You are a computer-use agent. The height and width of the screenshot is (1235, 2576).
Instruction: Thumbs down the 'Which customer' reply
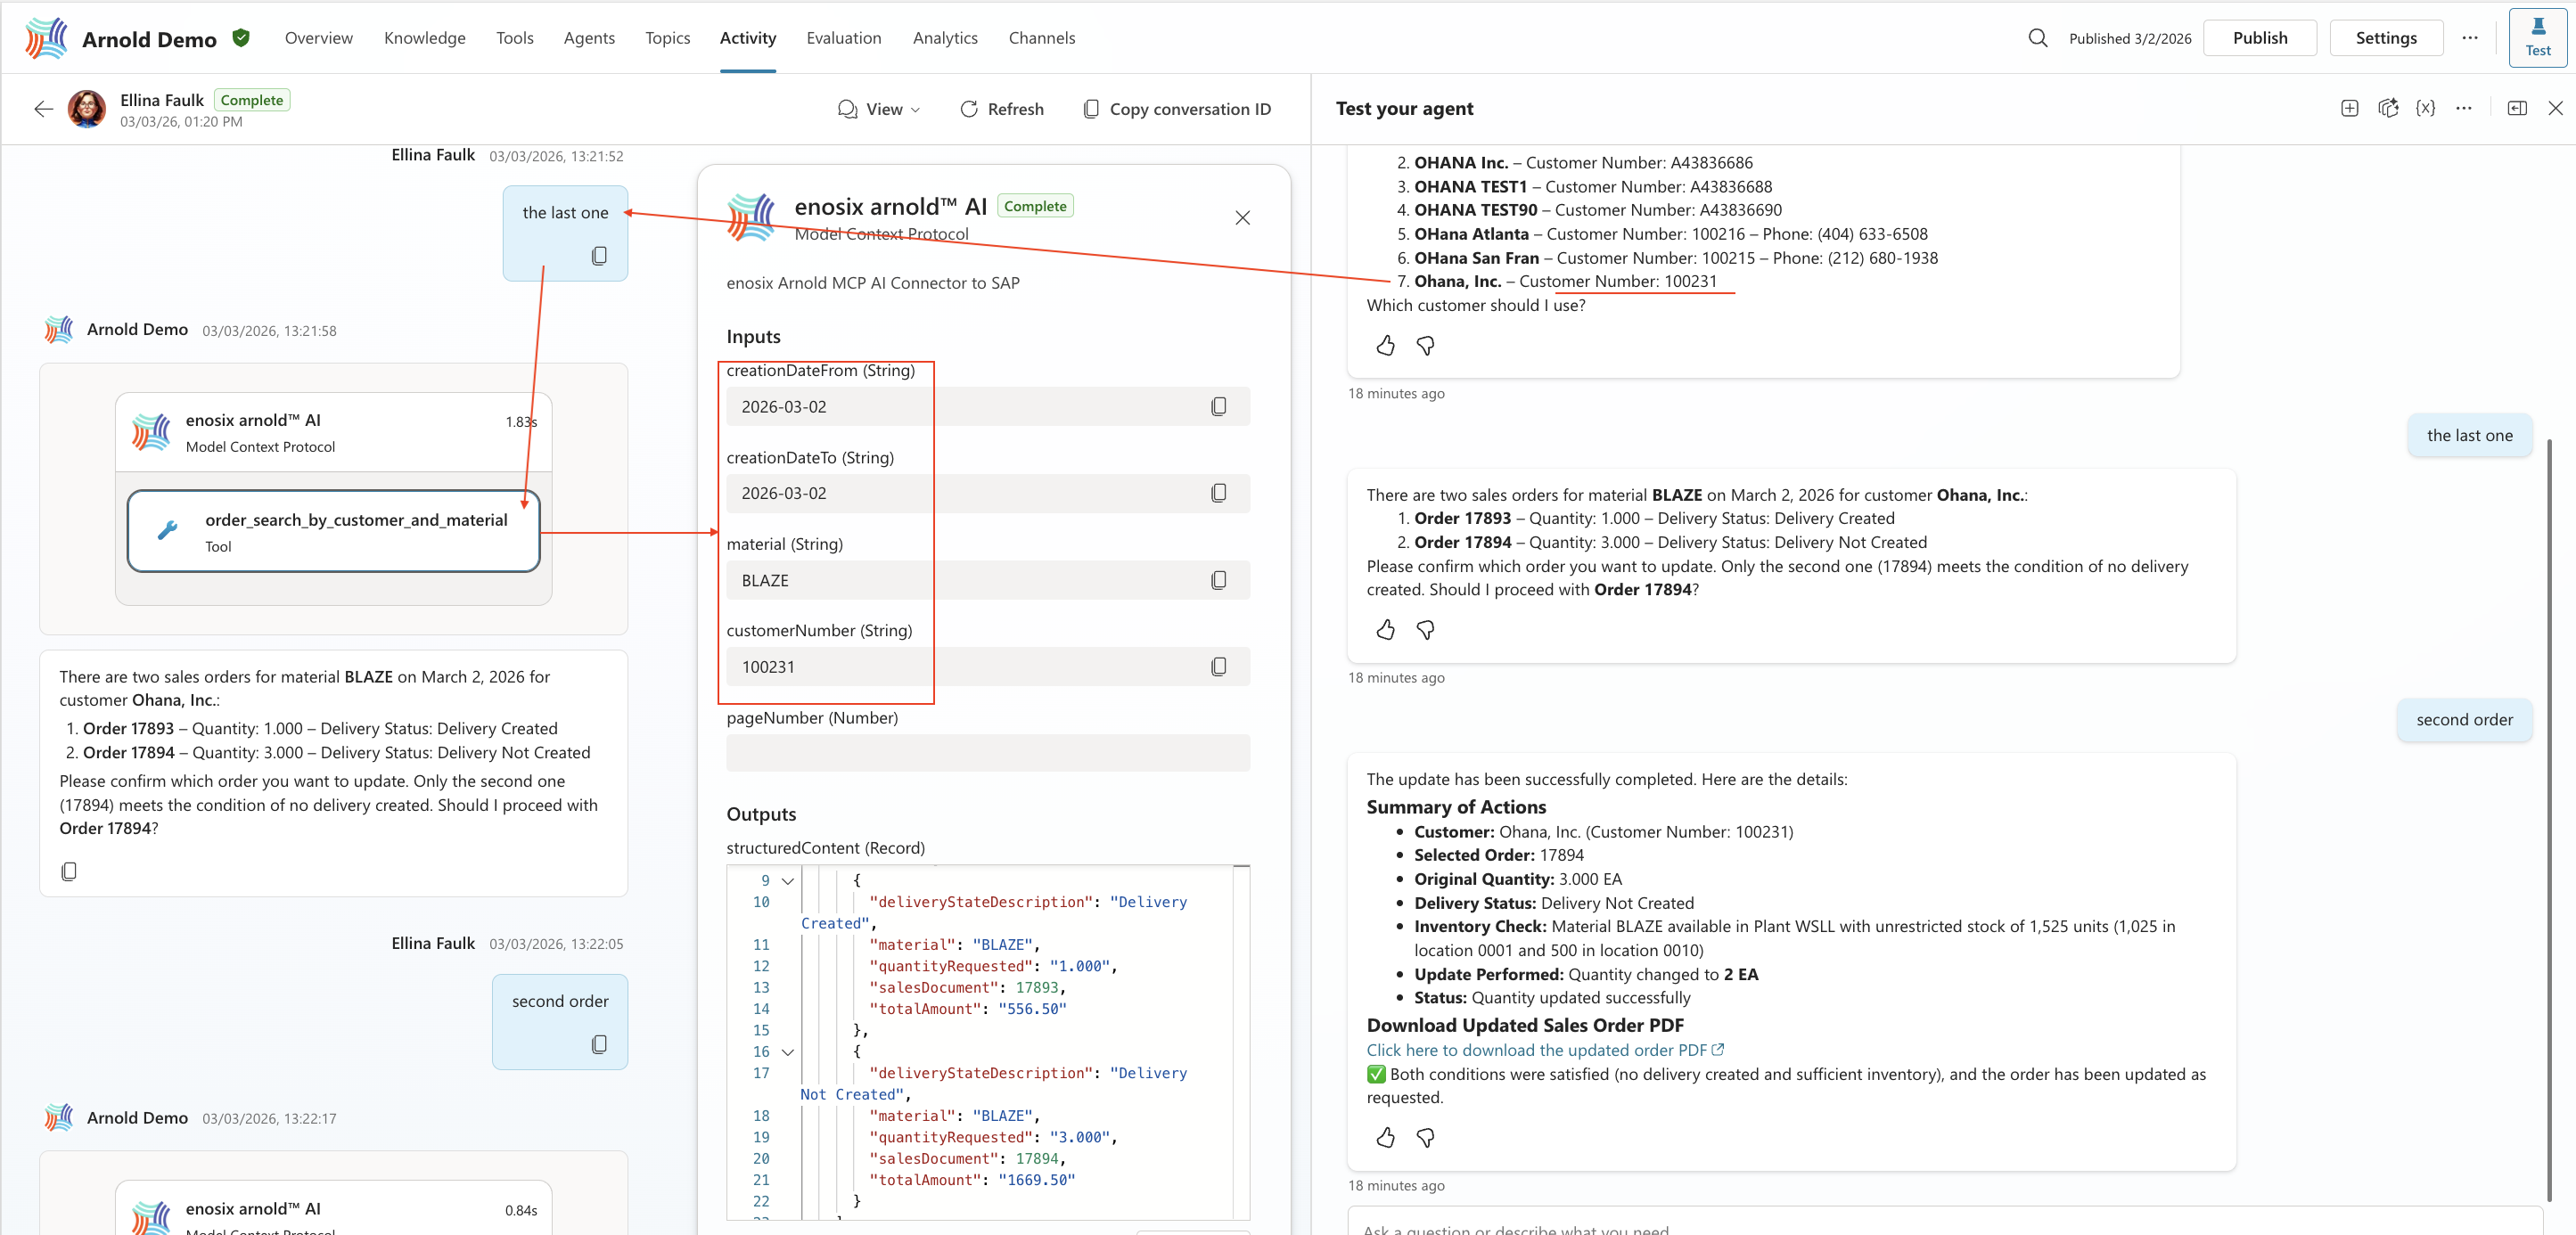[x=1425, y=345]
